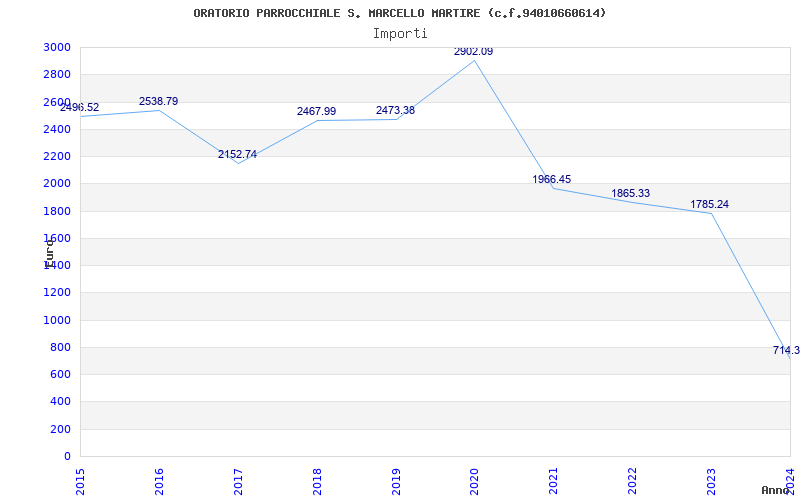
Task: Click the Anno x-axis label
Action: point(776,490)
